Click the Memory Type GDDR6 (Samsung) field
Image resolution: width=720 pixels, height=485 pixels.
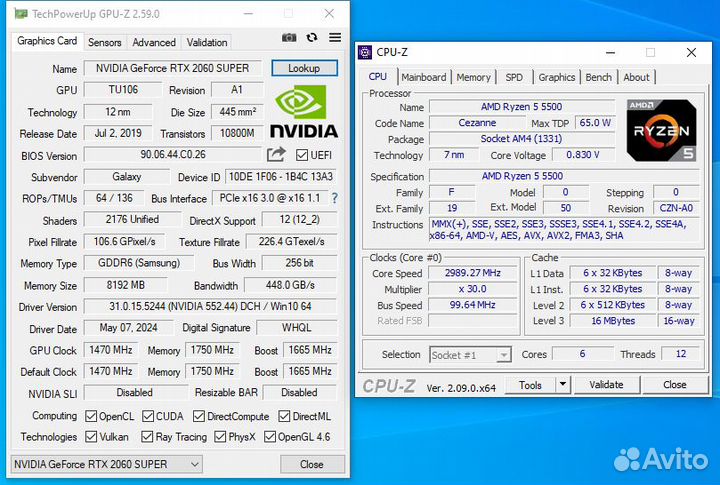click(139, 263)
